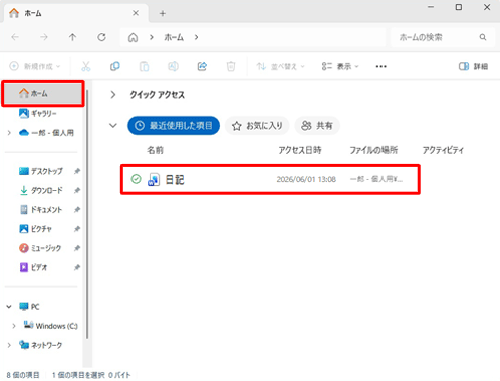Close the ホーム tab
Screen dimensions: 500x381
click(x=136, y=13)
